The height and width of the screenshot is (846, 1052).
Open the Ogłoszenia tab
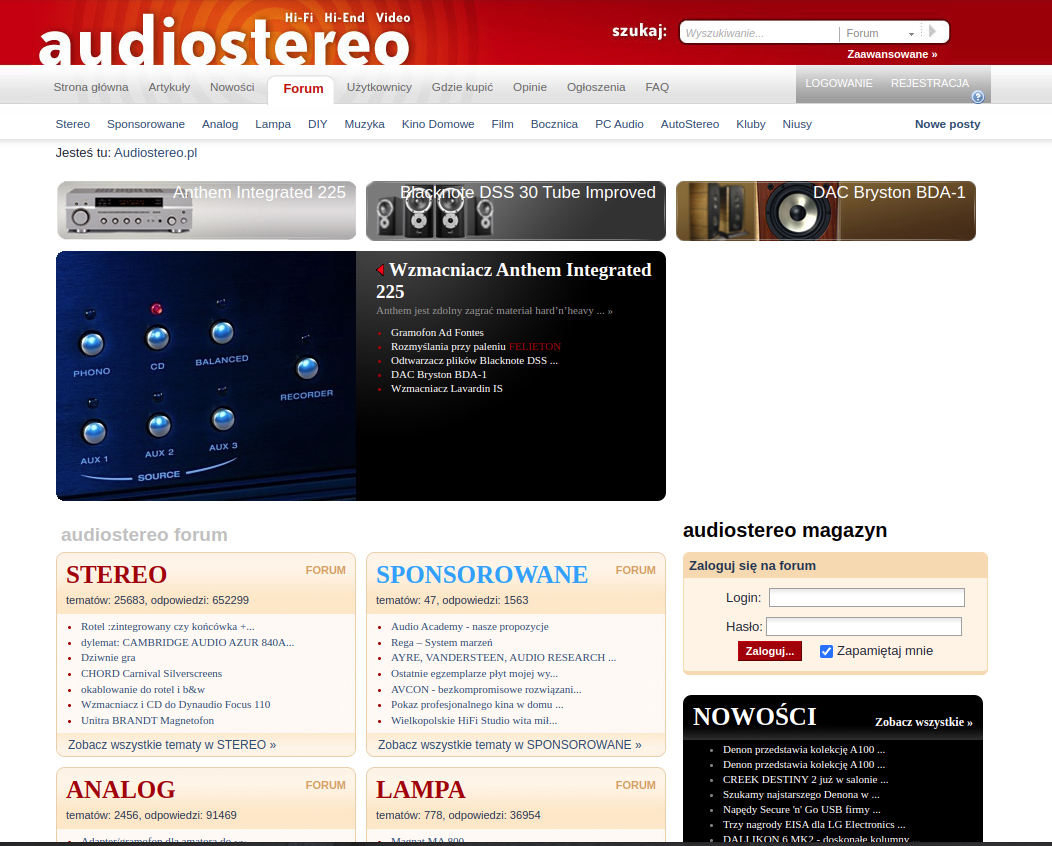pyautogui.click(x=596, y=87)
